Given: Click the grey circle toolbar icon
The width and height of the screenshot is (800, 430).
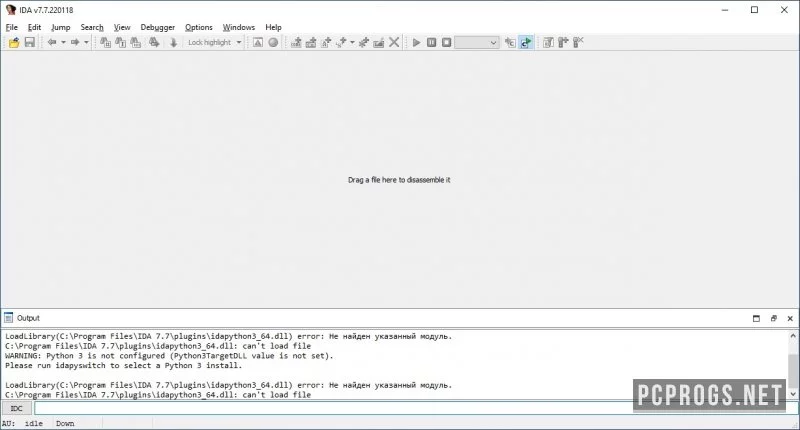Looking at the screenshot, I should coord(273,42).
